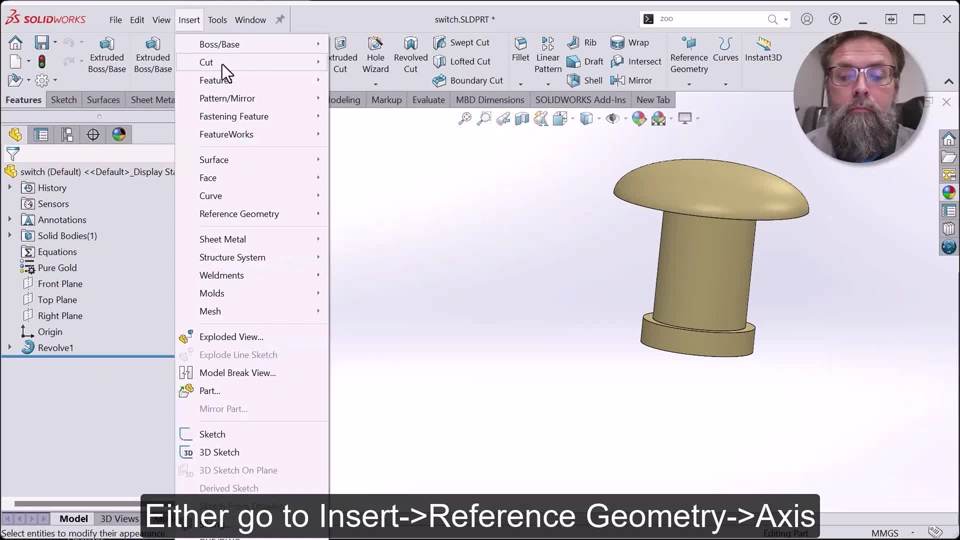Open the ConfigurationManager tab icon
This screenshot has width=960, height=540.
click(x=67, y=135)
